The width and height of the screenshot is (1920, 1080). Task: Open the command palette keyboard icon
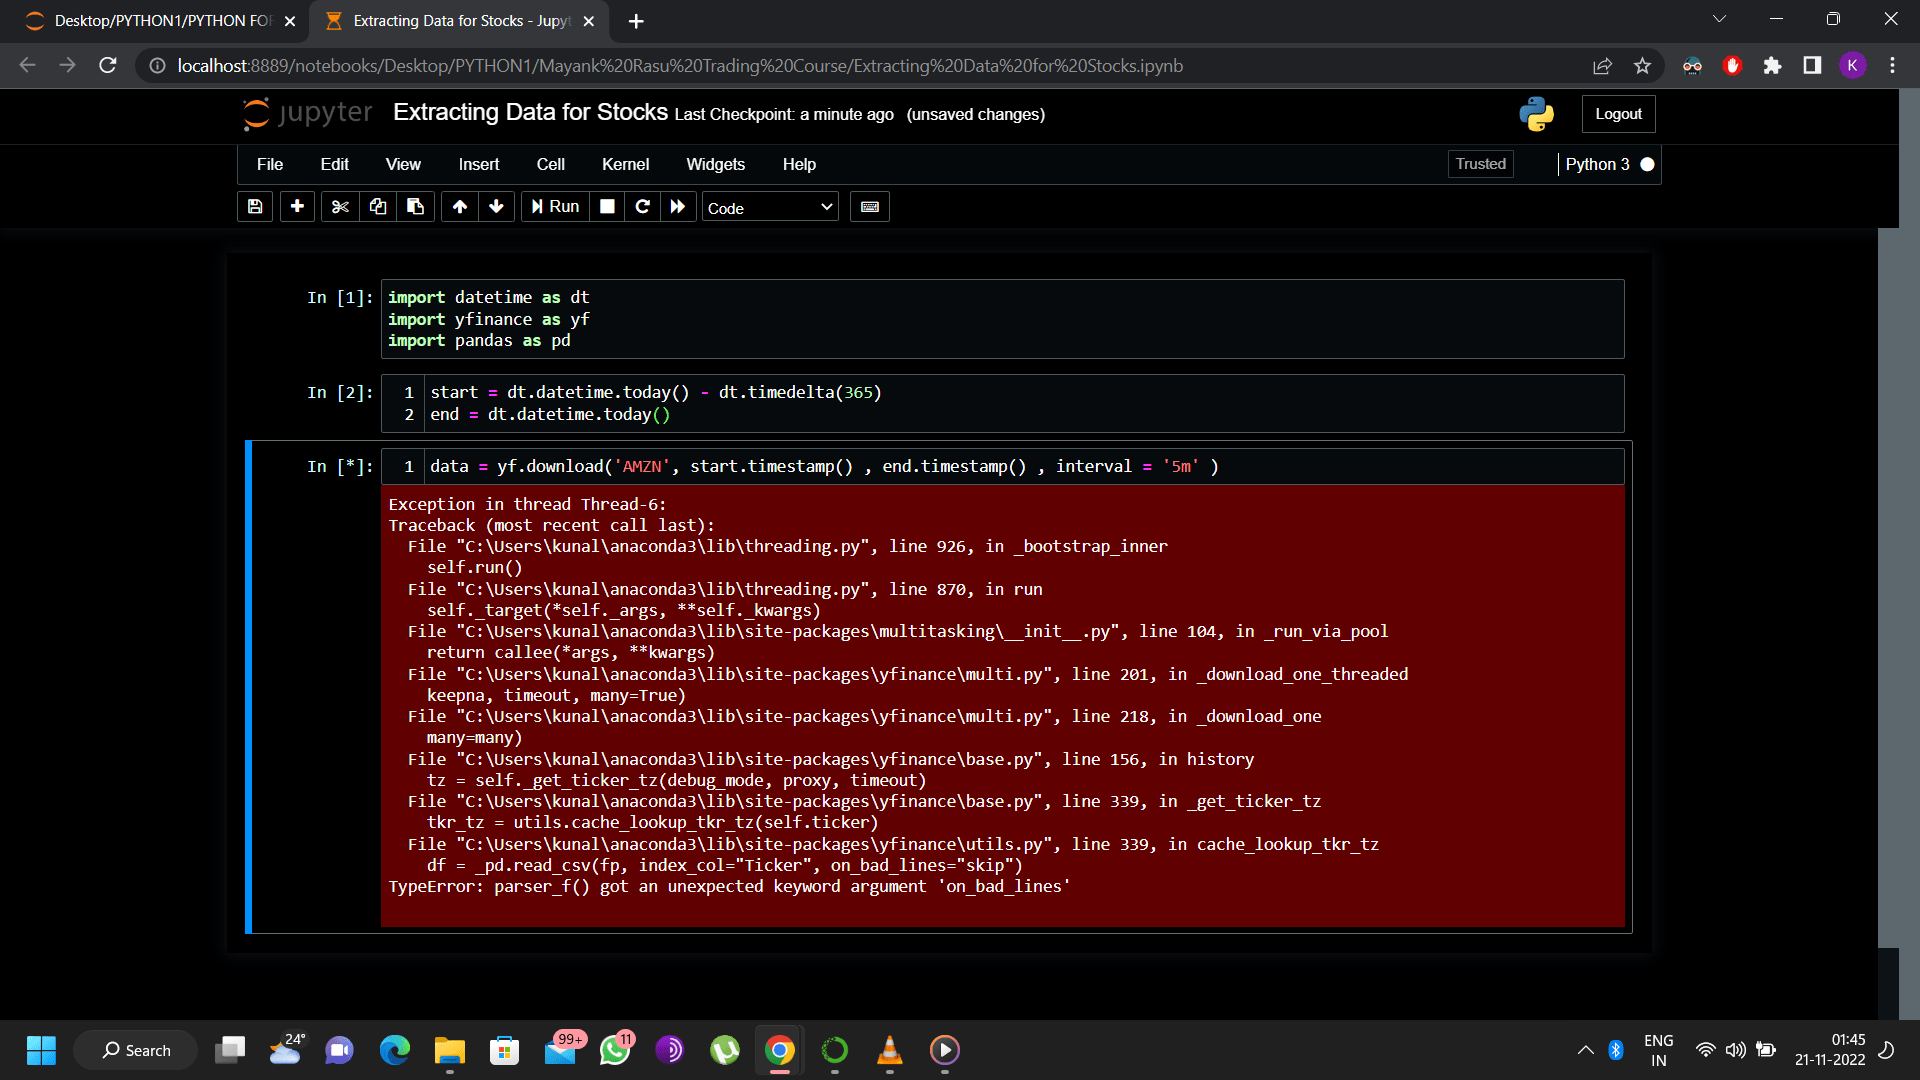click(869, 207)
